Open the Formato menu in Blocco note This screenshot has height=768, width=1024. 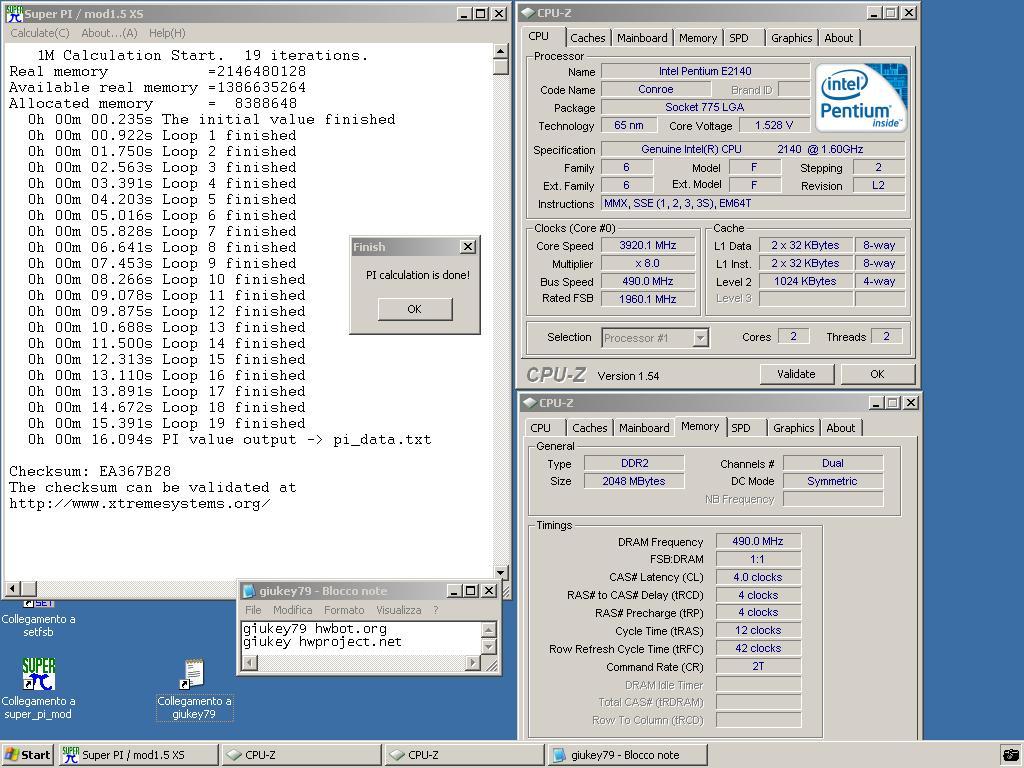(x=344, y=610)
